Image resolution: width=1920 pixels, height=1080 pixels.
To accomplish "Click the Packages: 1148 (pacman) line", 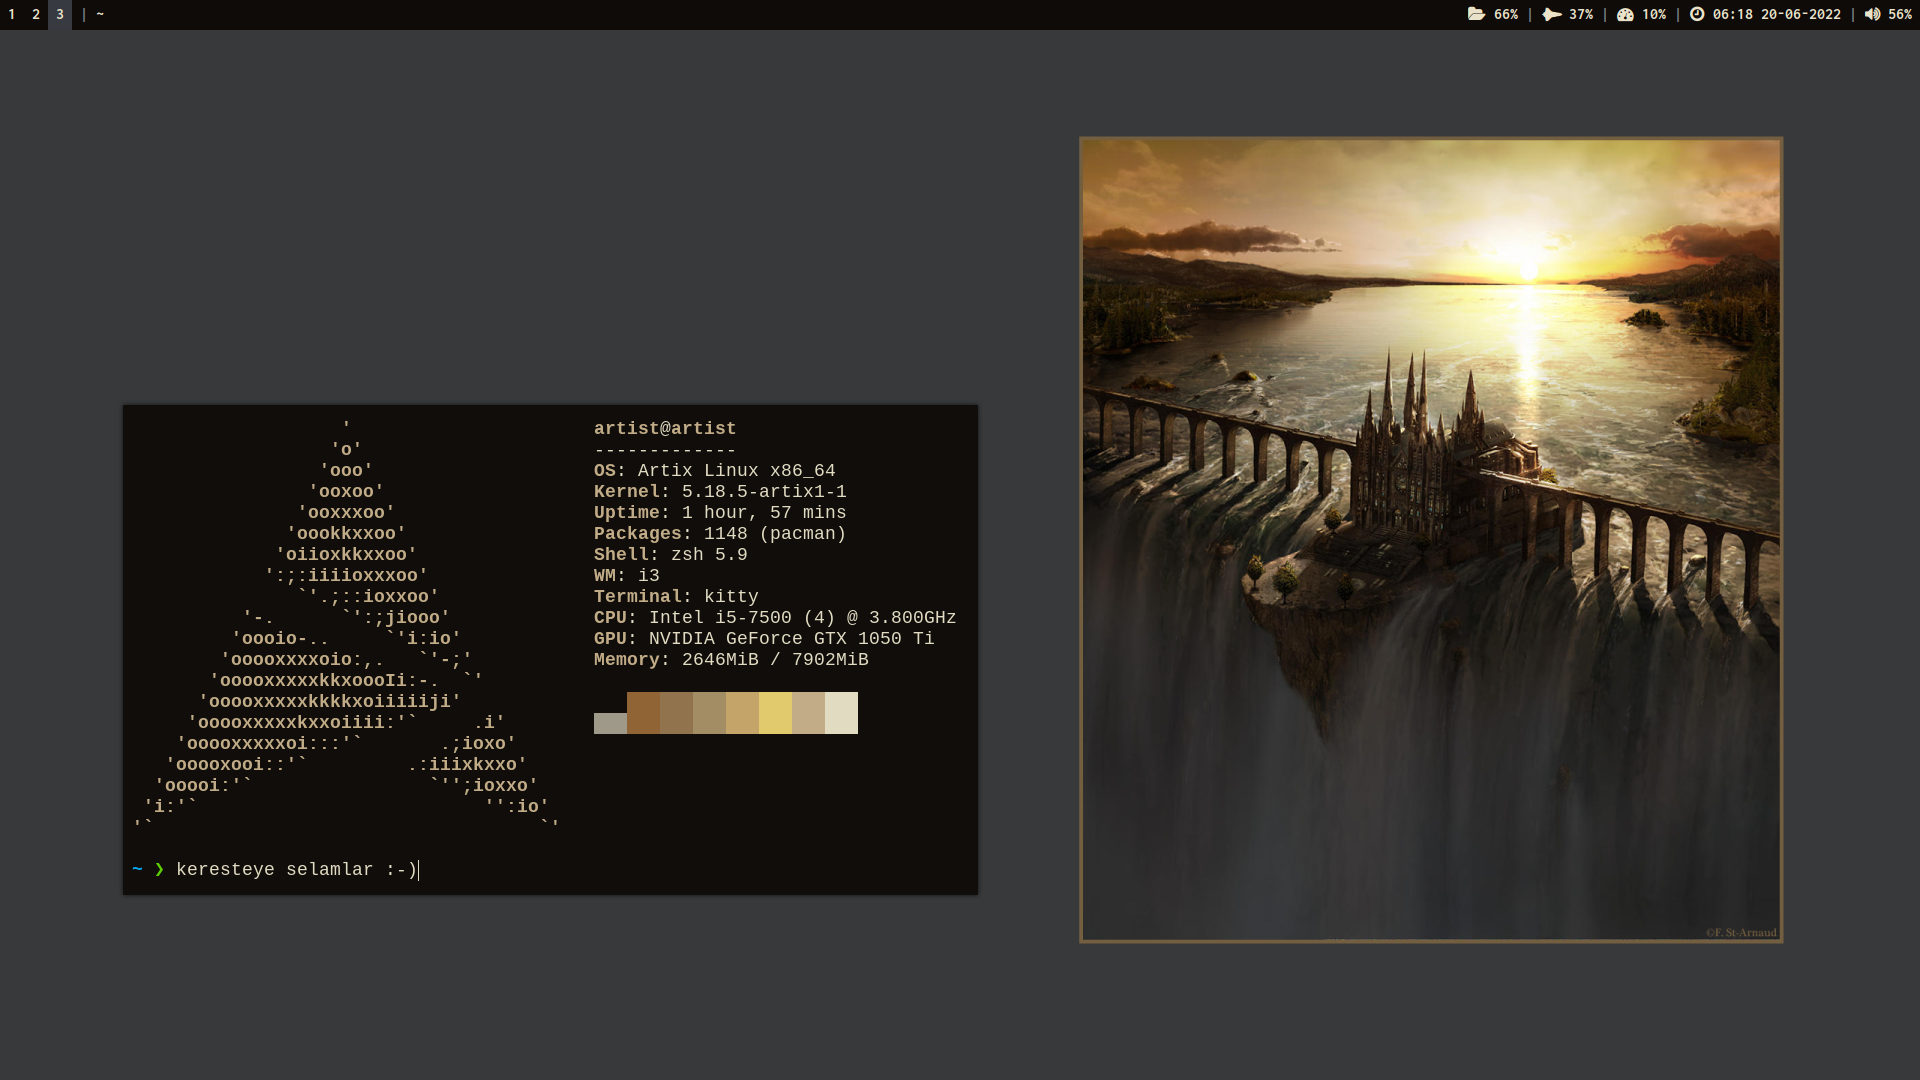I will click(720, 533).
